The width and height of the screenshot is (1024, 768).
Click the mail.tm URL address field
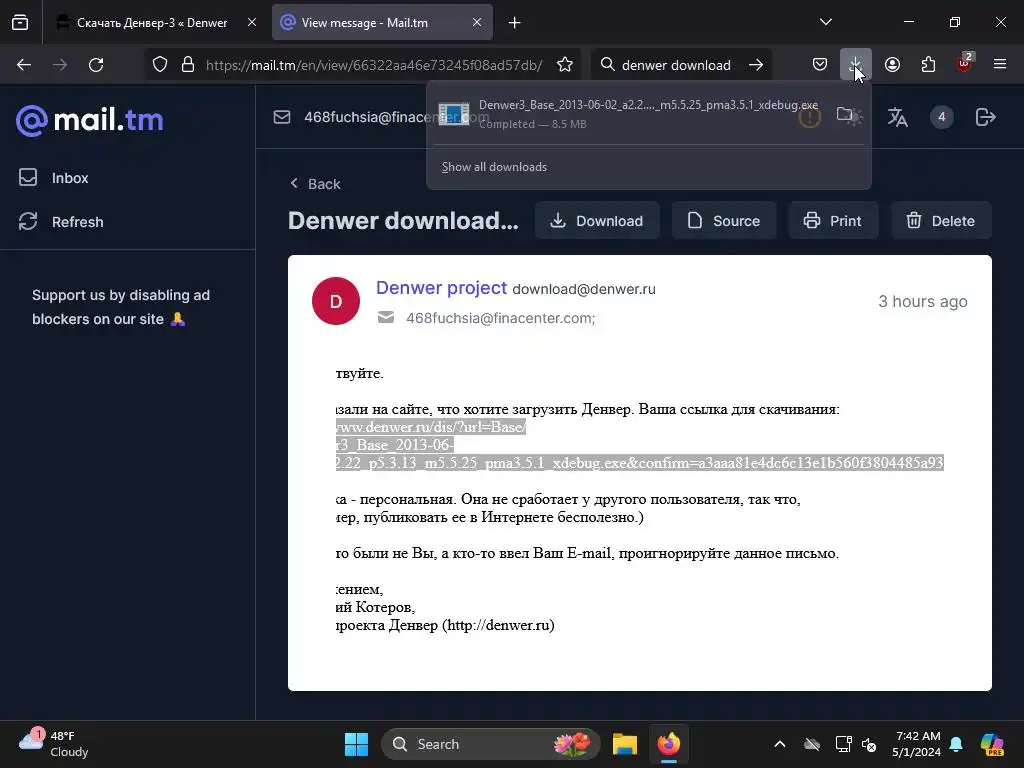pyautogui.click(x=374, y=65)
